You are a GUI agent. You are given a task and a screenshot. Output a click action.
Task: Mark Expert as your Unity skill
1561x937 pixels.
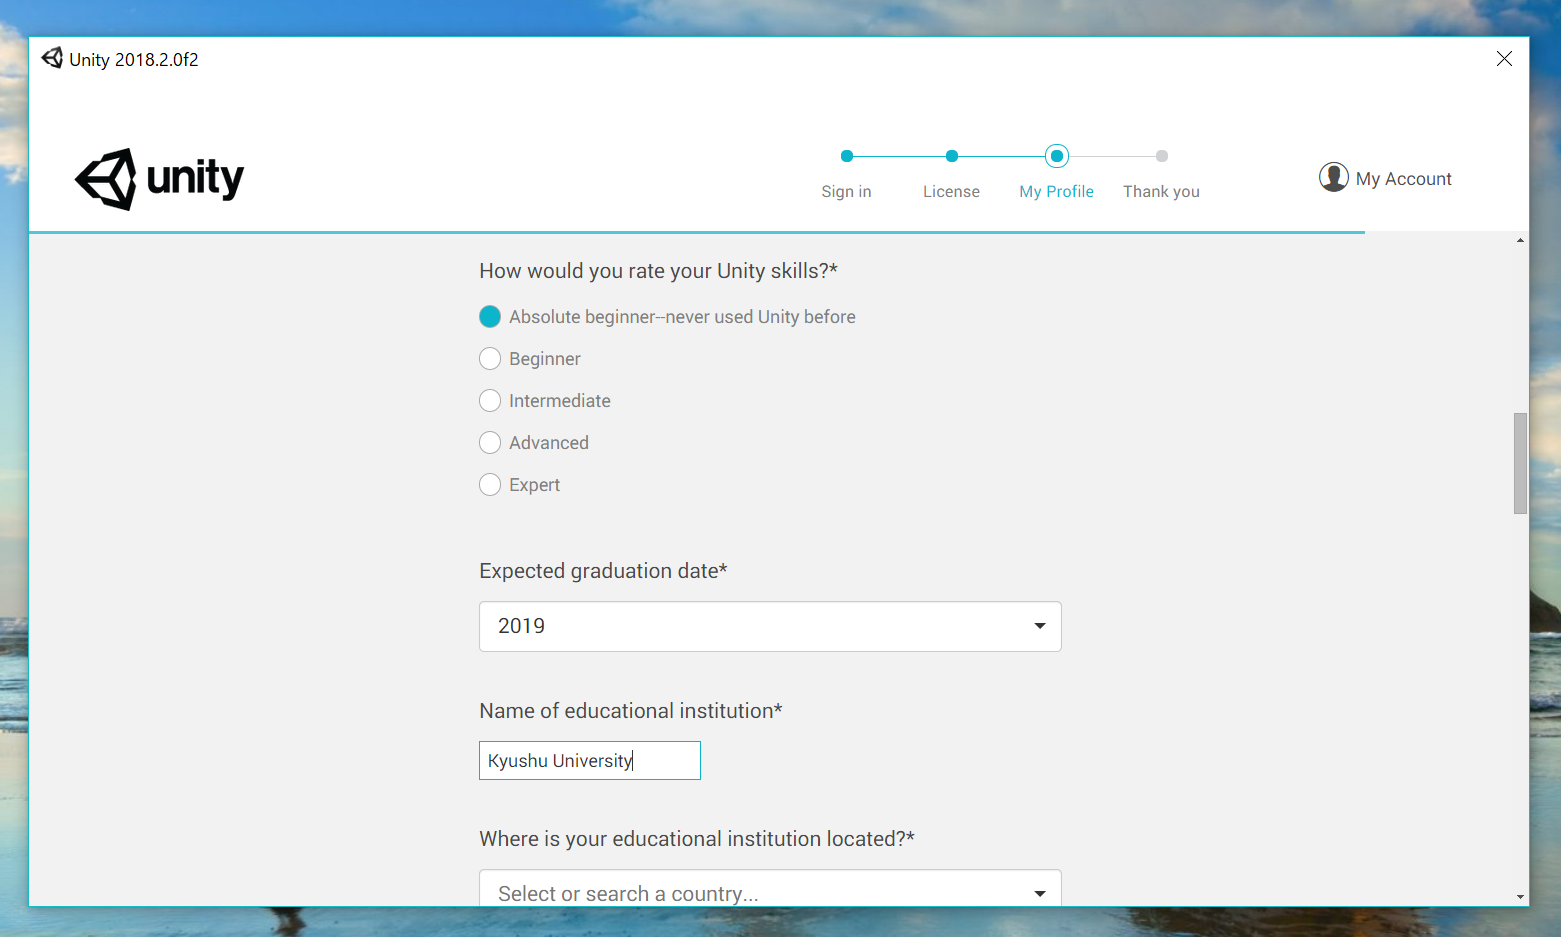pyautogui.click(x=490, y=485)
